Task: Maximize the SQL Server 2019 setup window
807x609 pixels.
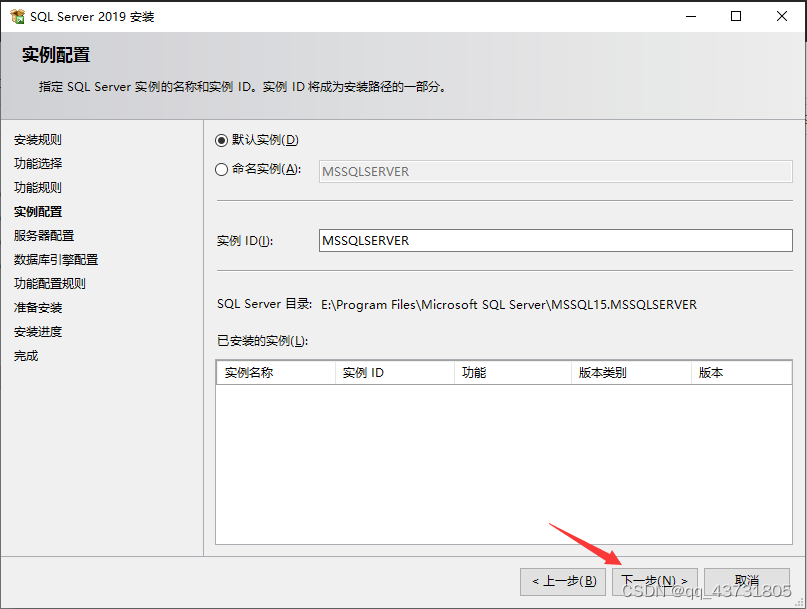Action: [x=736, y=16]
